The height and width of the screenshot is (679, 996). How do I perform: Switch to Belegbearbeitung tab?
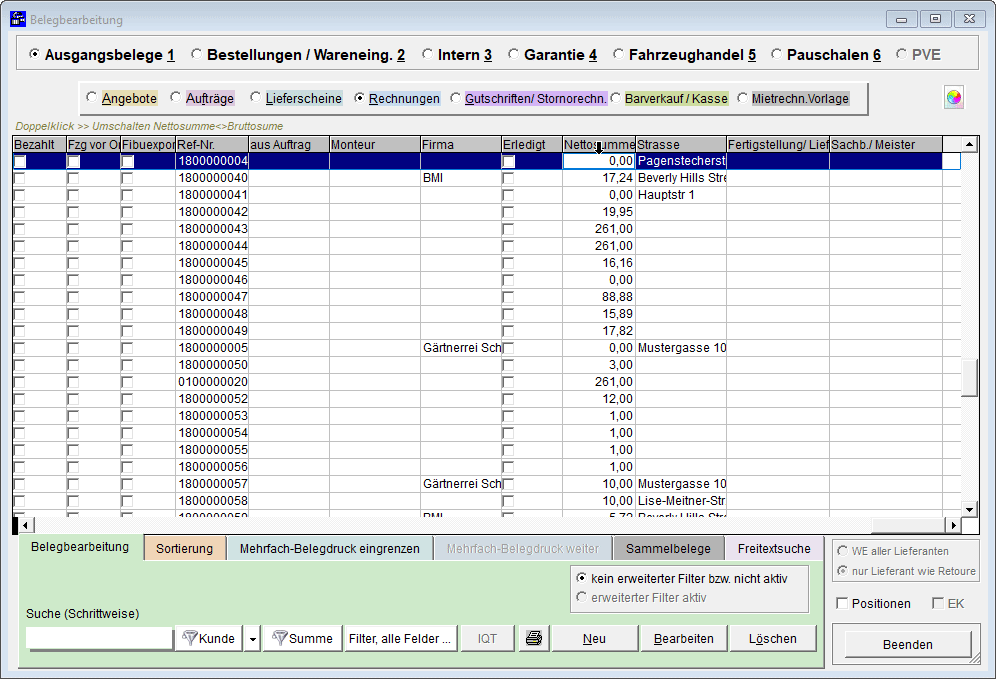pyautogui.click(x=80, y=547)
